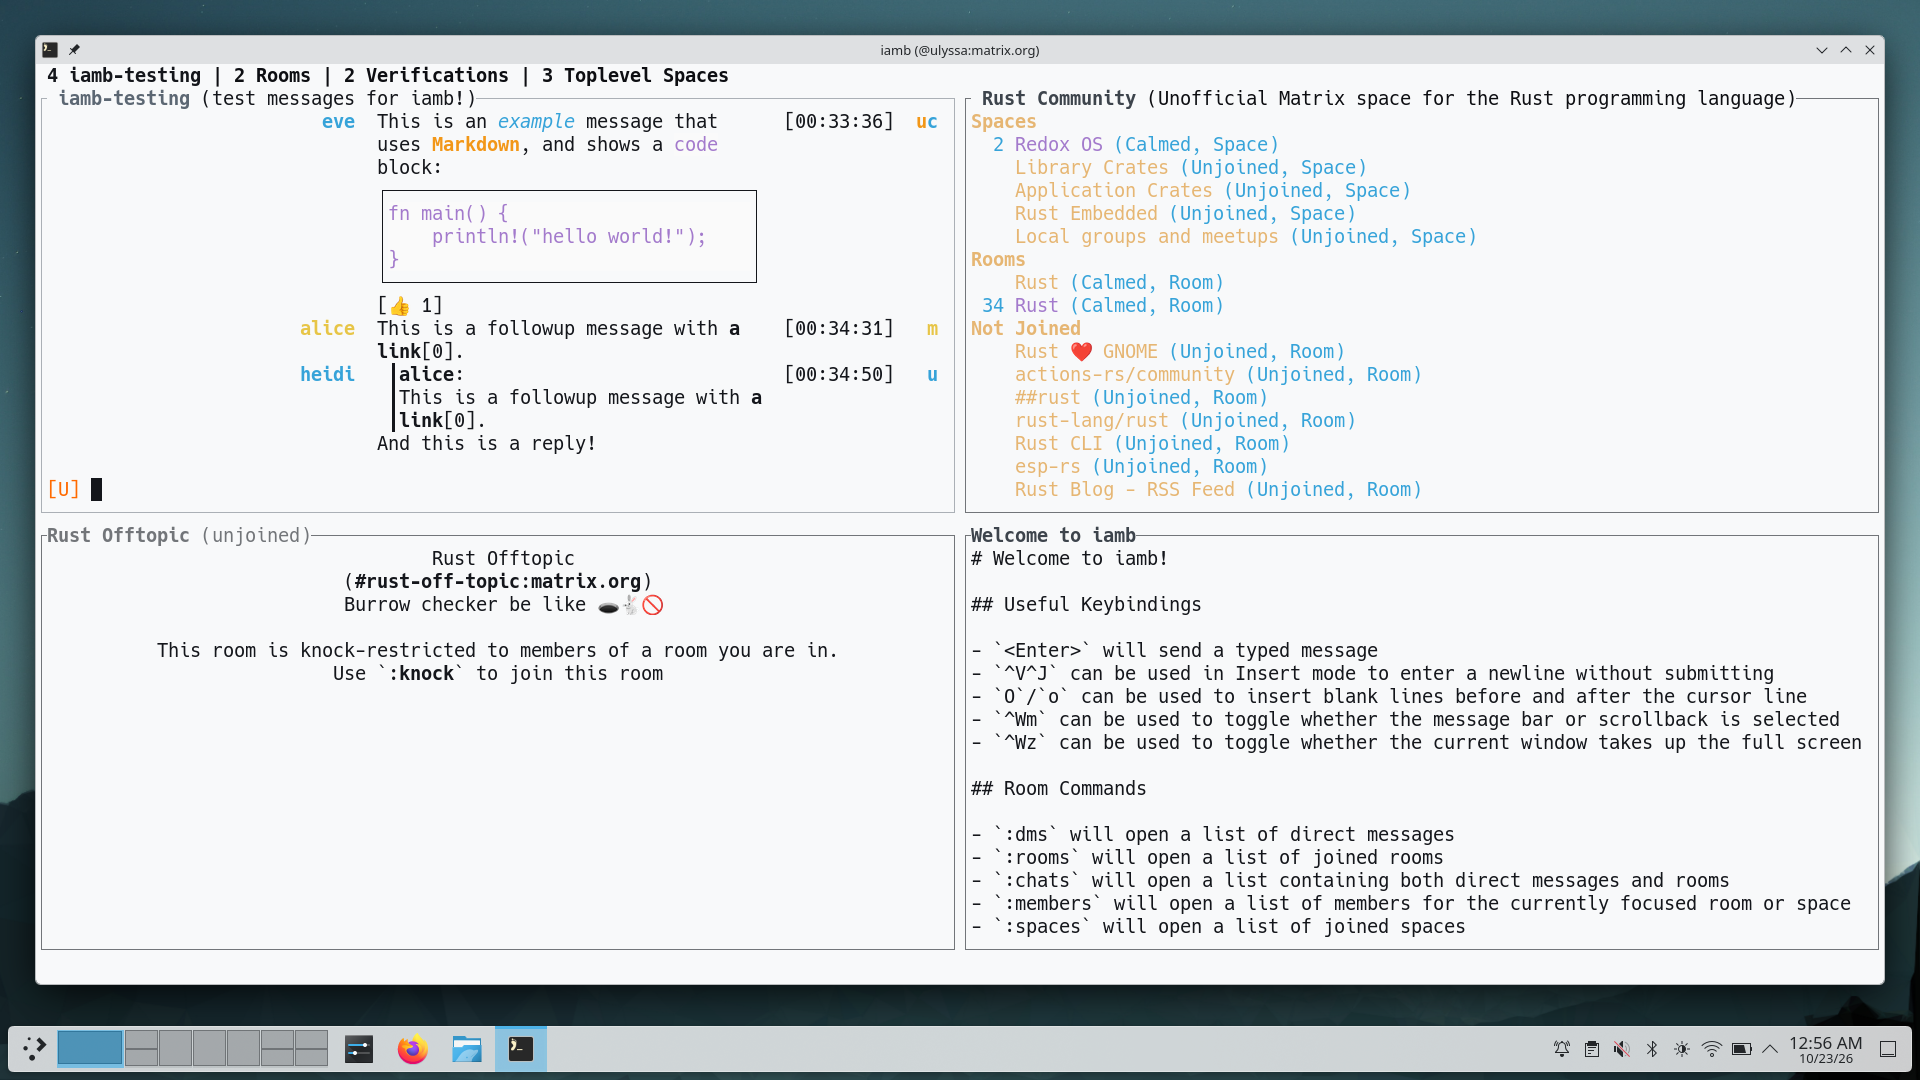The width and height of the screenshot is (1920, 1080).
Task: Click the message input bar cursor
Action: [x=96, y=489]
